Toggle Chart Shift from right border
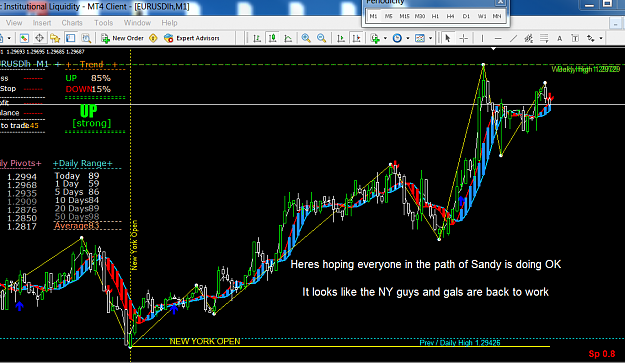 point(356,38)
